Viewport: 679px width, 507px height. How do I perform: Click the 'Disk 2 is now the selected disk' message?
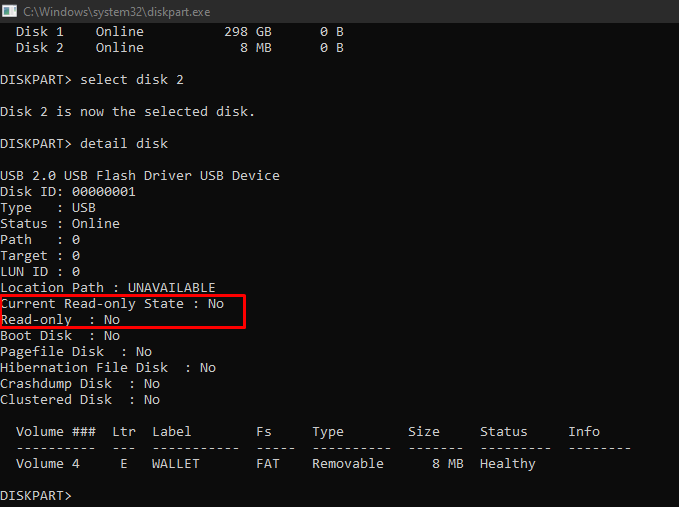[x=127, y=112]
